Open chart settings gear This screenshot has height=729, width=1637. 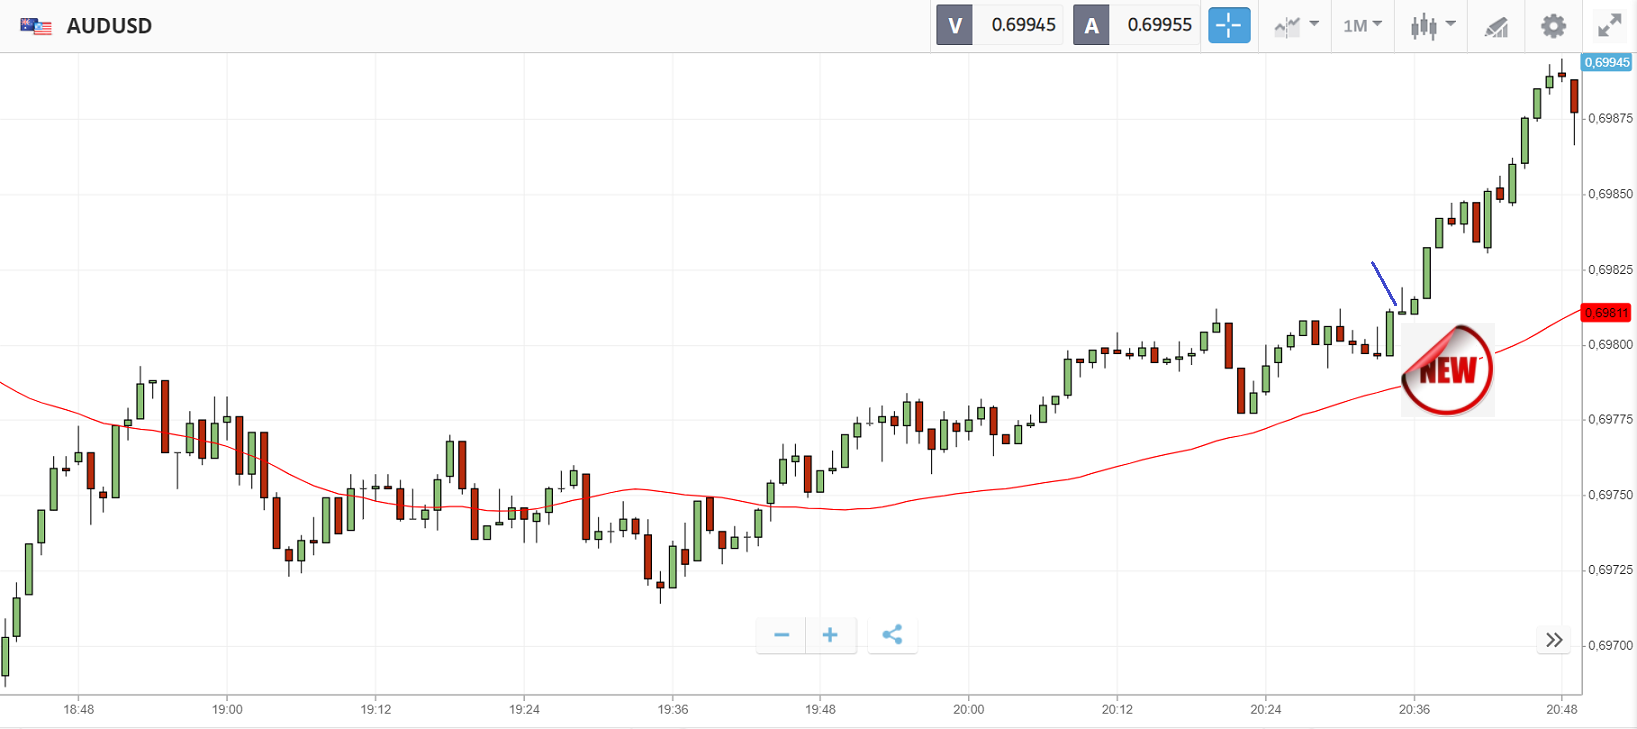click(1553, 26)
